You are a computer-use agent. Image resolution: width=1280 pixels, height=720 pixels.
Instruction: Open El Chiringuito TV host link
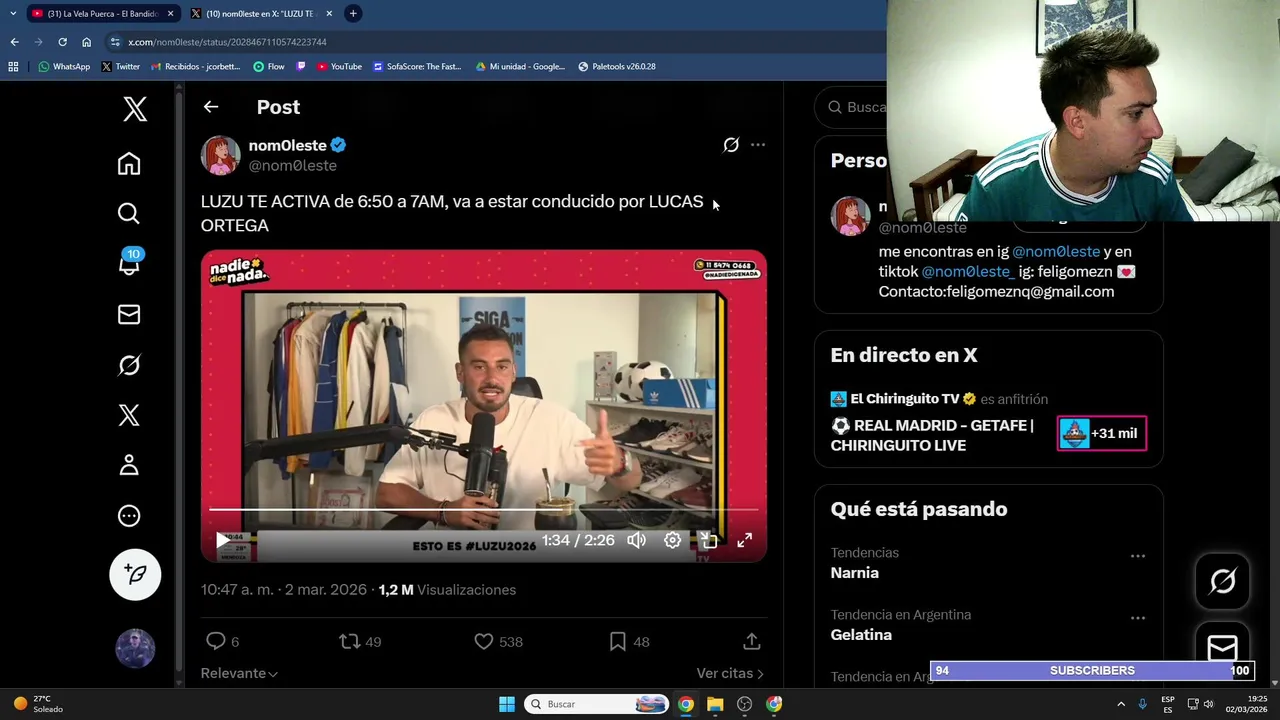pyautogui.click(x=905, y=399)
